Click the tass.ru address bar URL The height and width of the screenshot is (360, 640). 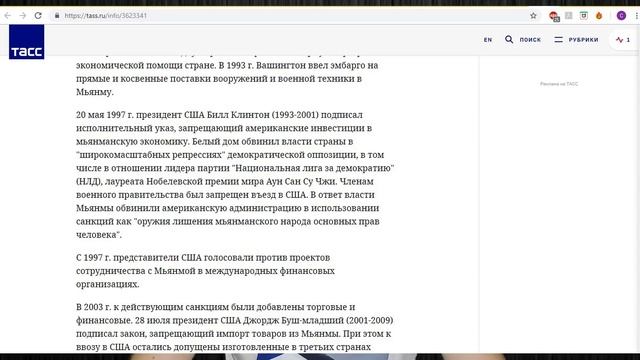click(x=105, y=16)
